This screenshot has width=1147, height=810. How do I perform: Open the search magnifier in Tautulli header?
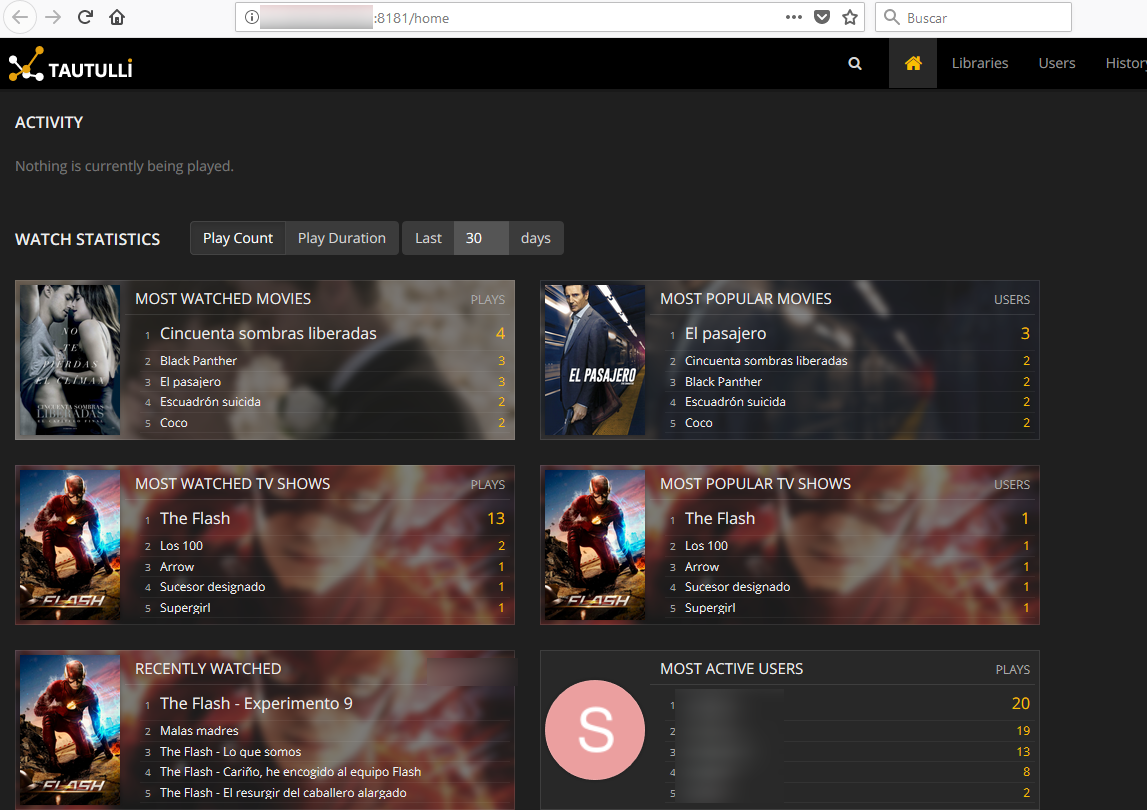(x=854, y=64)
